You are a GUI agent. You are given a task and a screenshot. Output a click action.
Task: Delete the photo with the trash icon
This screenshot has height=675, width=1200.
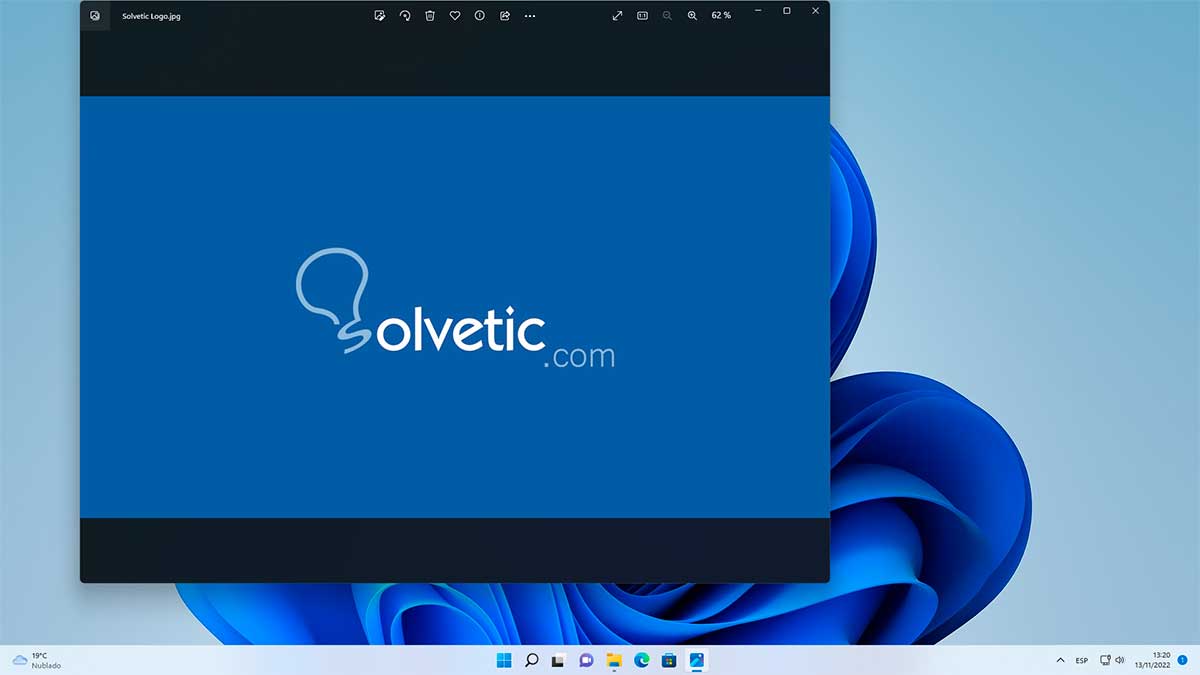[430, 16]
